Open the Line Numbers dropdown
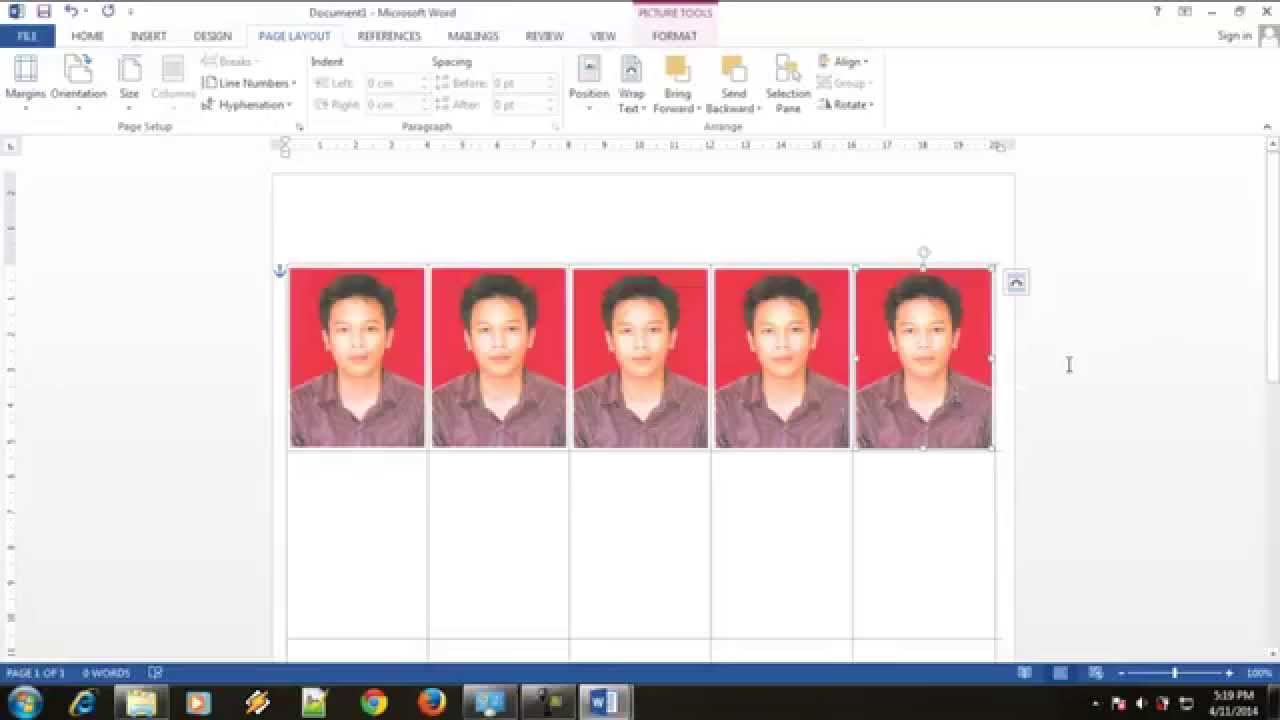The image size is (1280, 720). point(249,83)
